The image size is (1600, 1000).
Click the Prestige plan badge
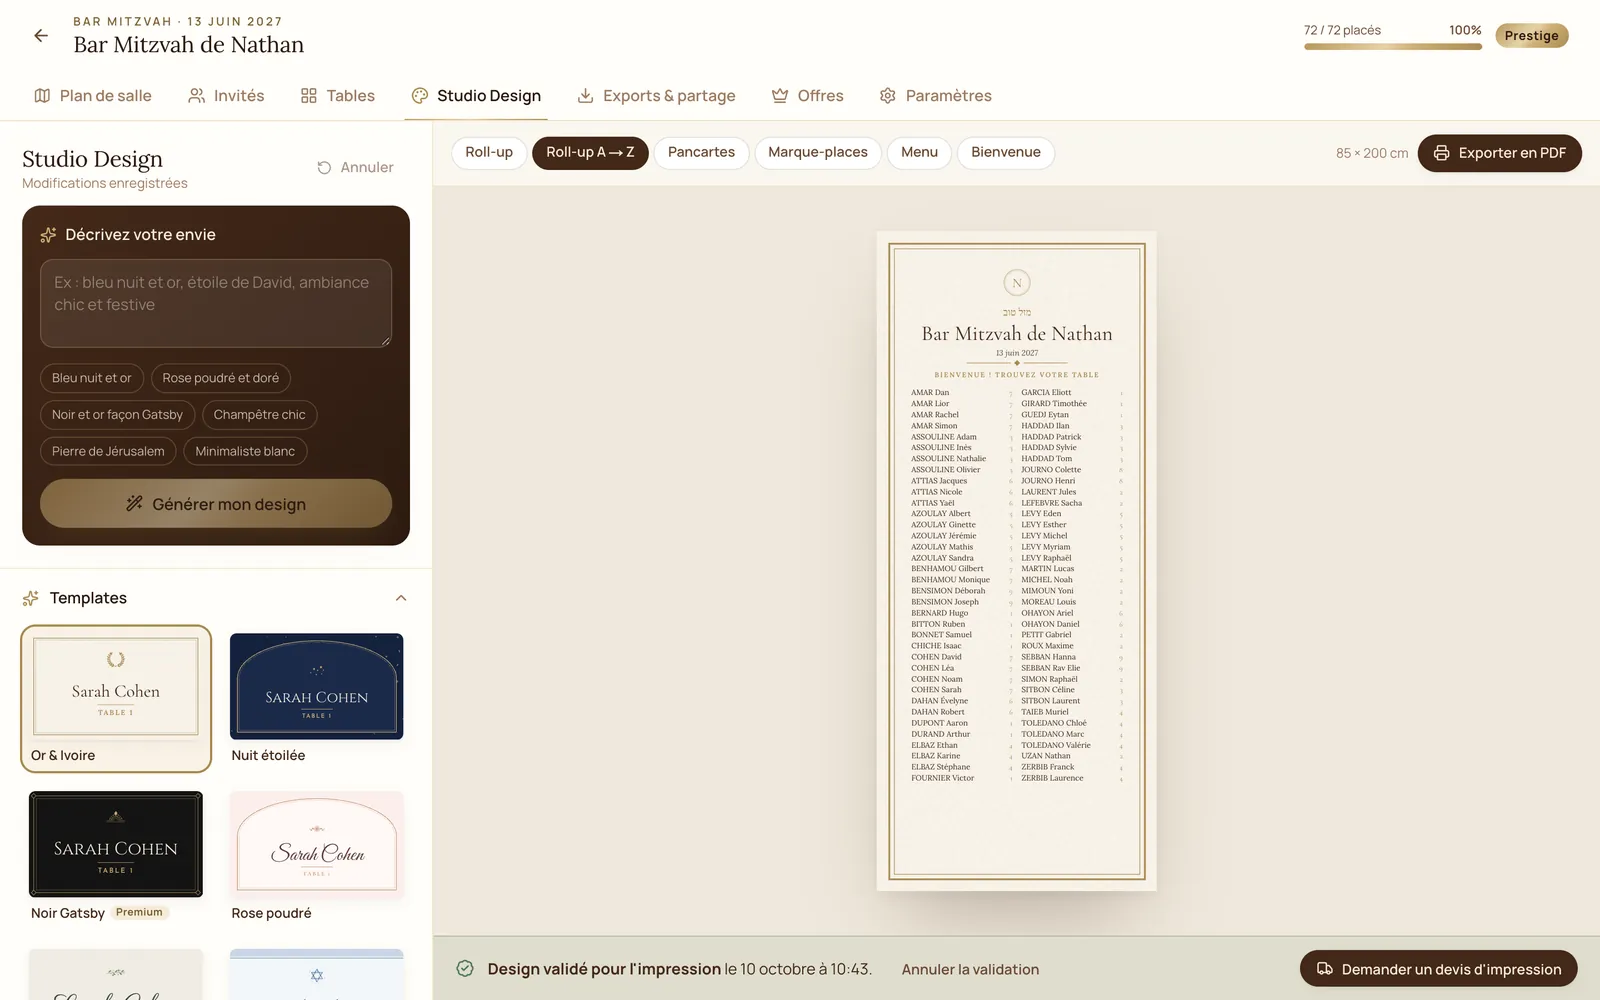(1531, 36)
